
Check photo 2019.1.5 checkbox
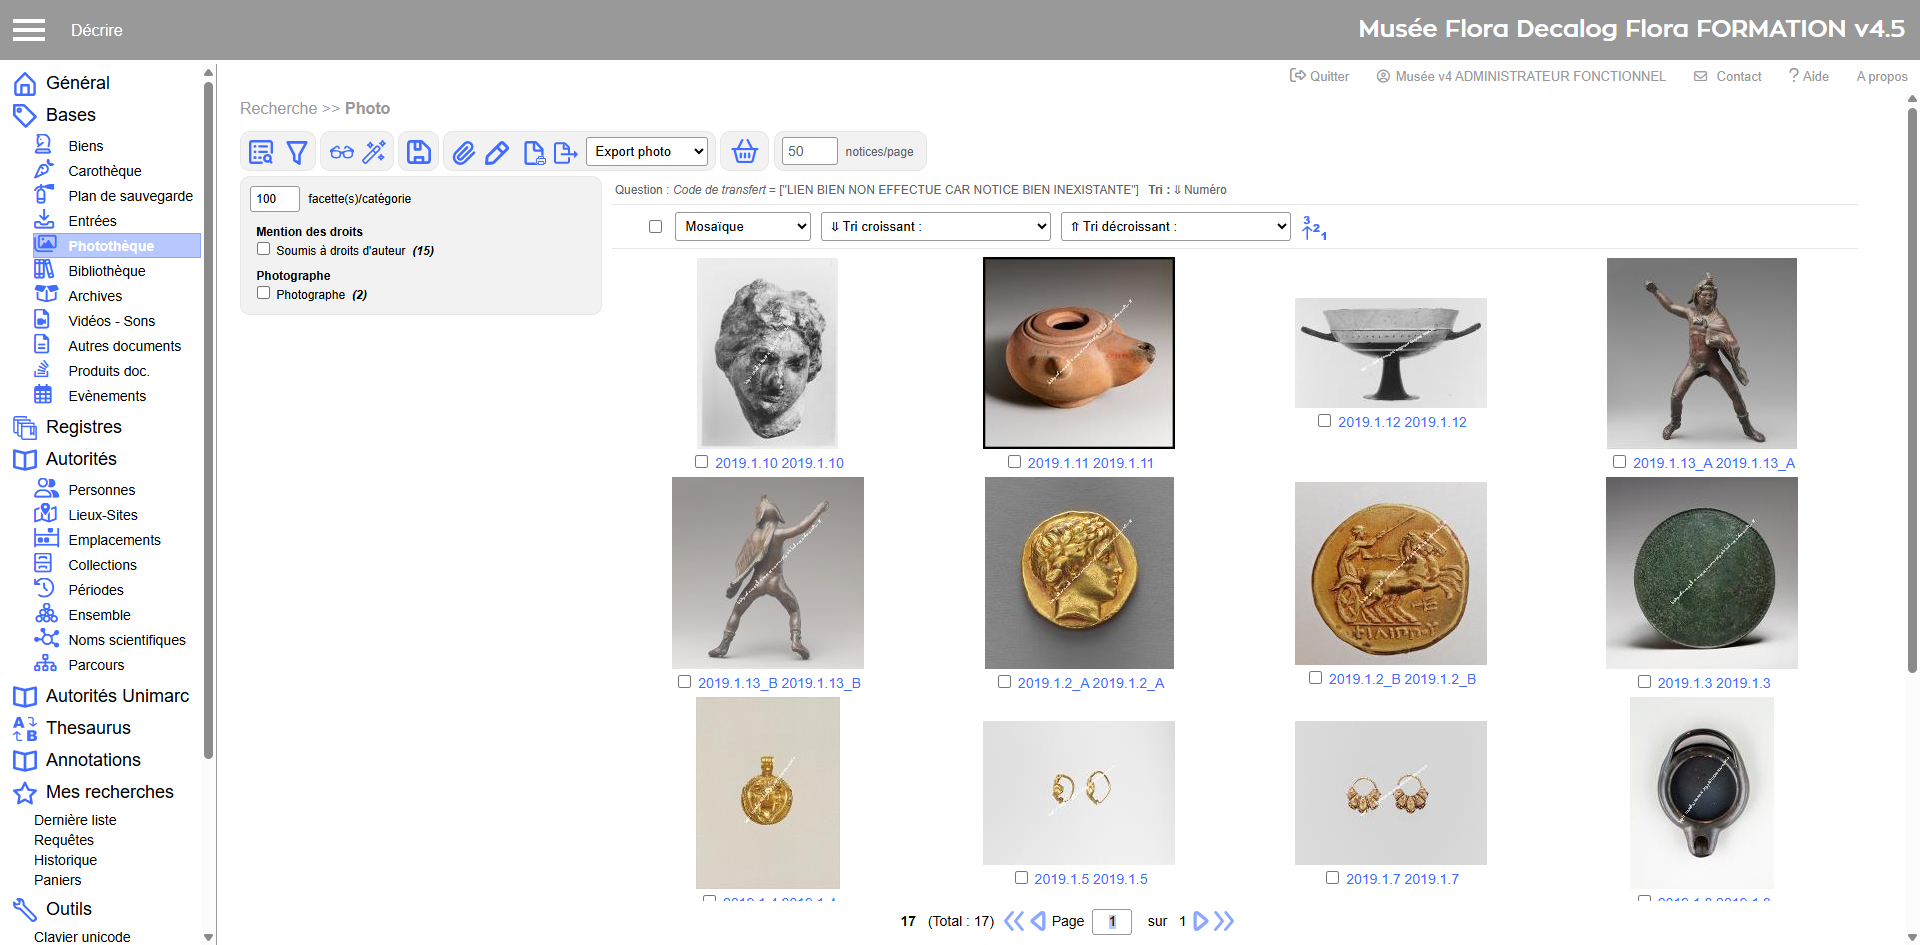click(1021, 878)
